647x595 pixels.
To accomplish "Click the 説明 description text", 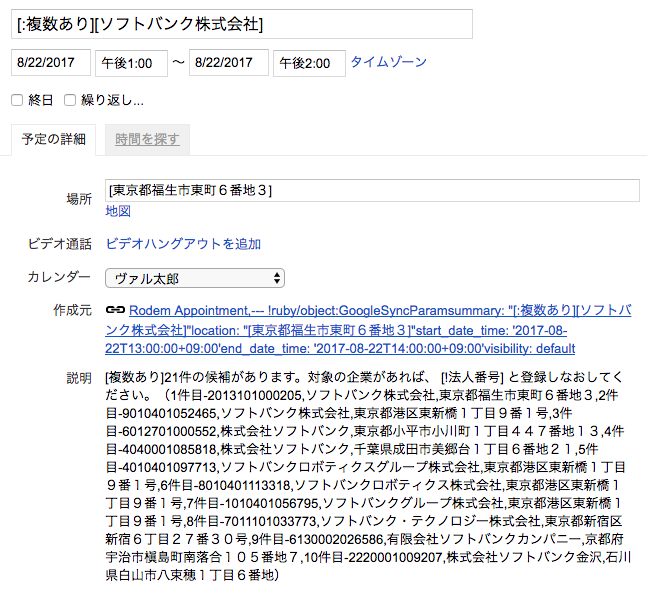I will pyautogui.click(x=368, y=476).
